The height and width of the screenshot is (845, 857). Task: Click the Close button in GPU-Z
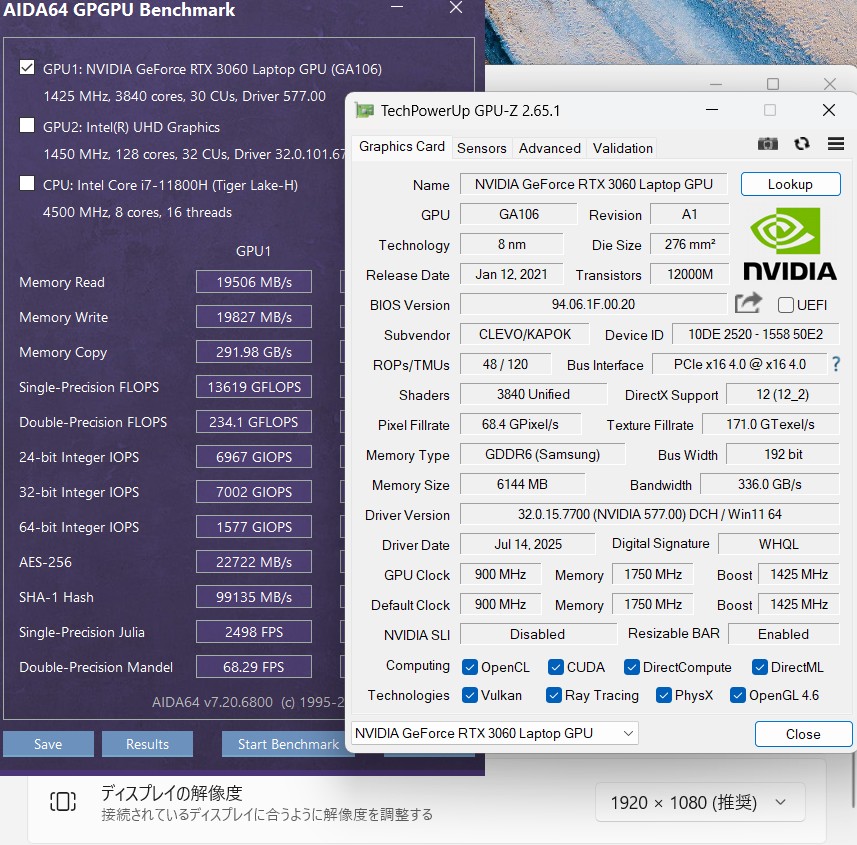coord(803,734)
